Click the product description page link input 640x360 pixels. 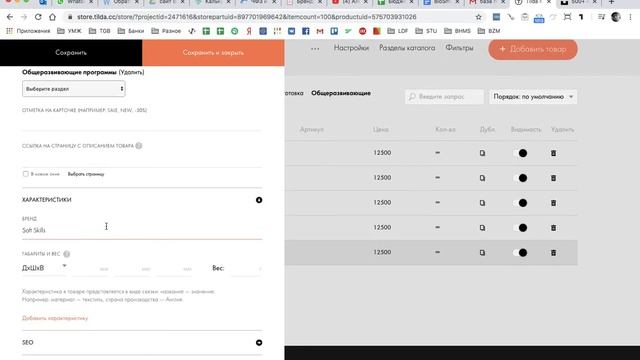[x=142, y=159]
